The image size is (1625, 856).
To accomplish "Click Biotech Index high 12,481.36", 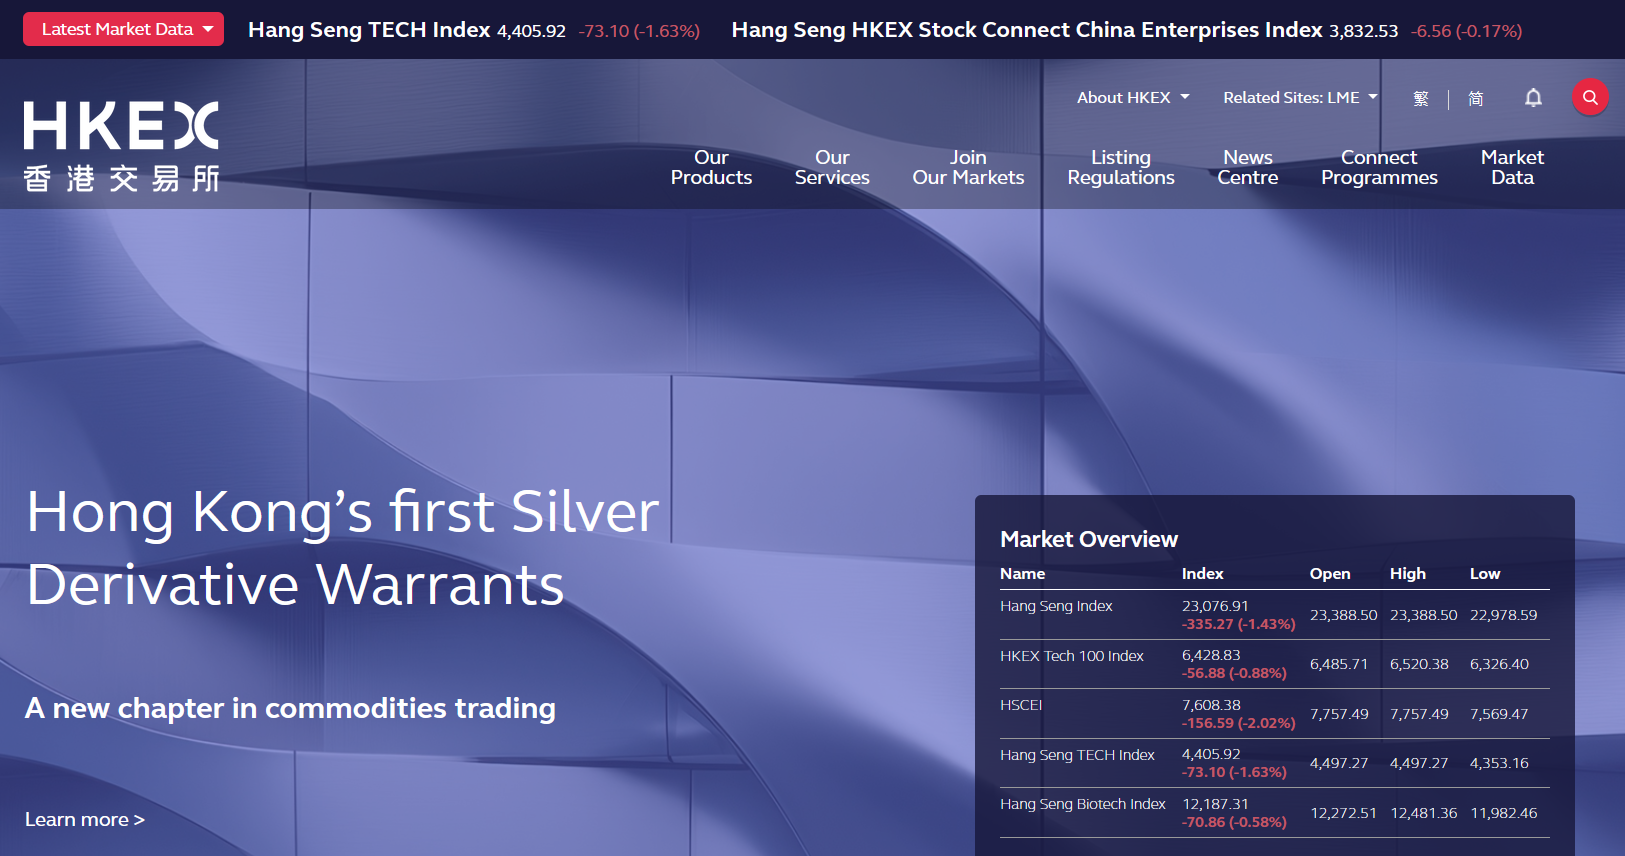I will click(x=1424, y=813).
